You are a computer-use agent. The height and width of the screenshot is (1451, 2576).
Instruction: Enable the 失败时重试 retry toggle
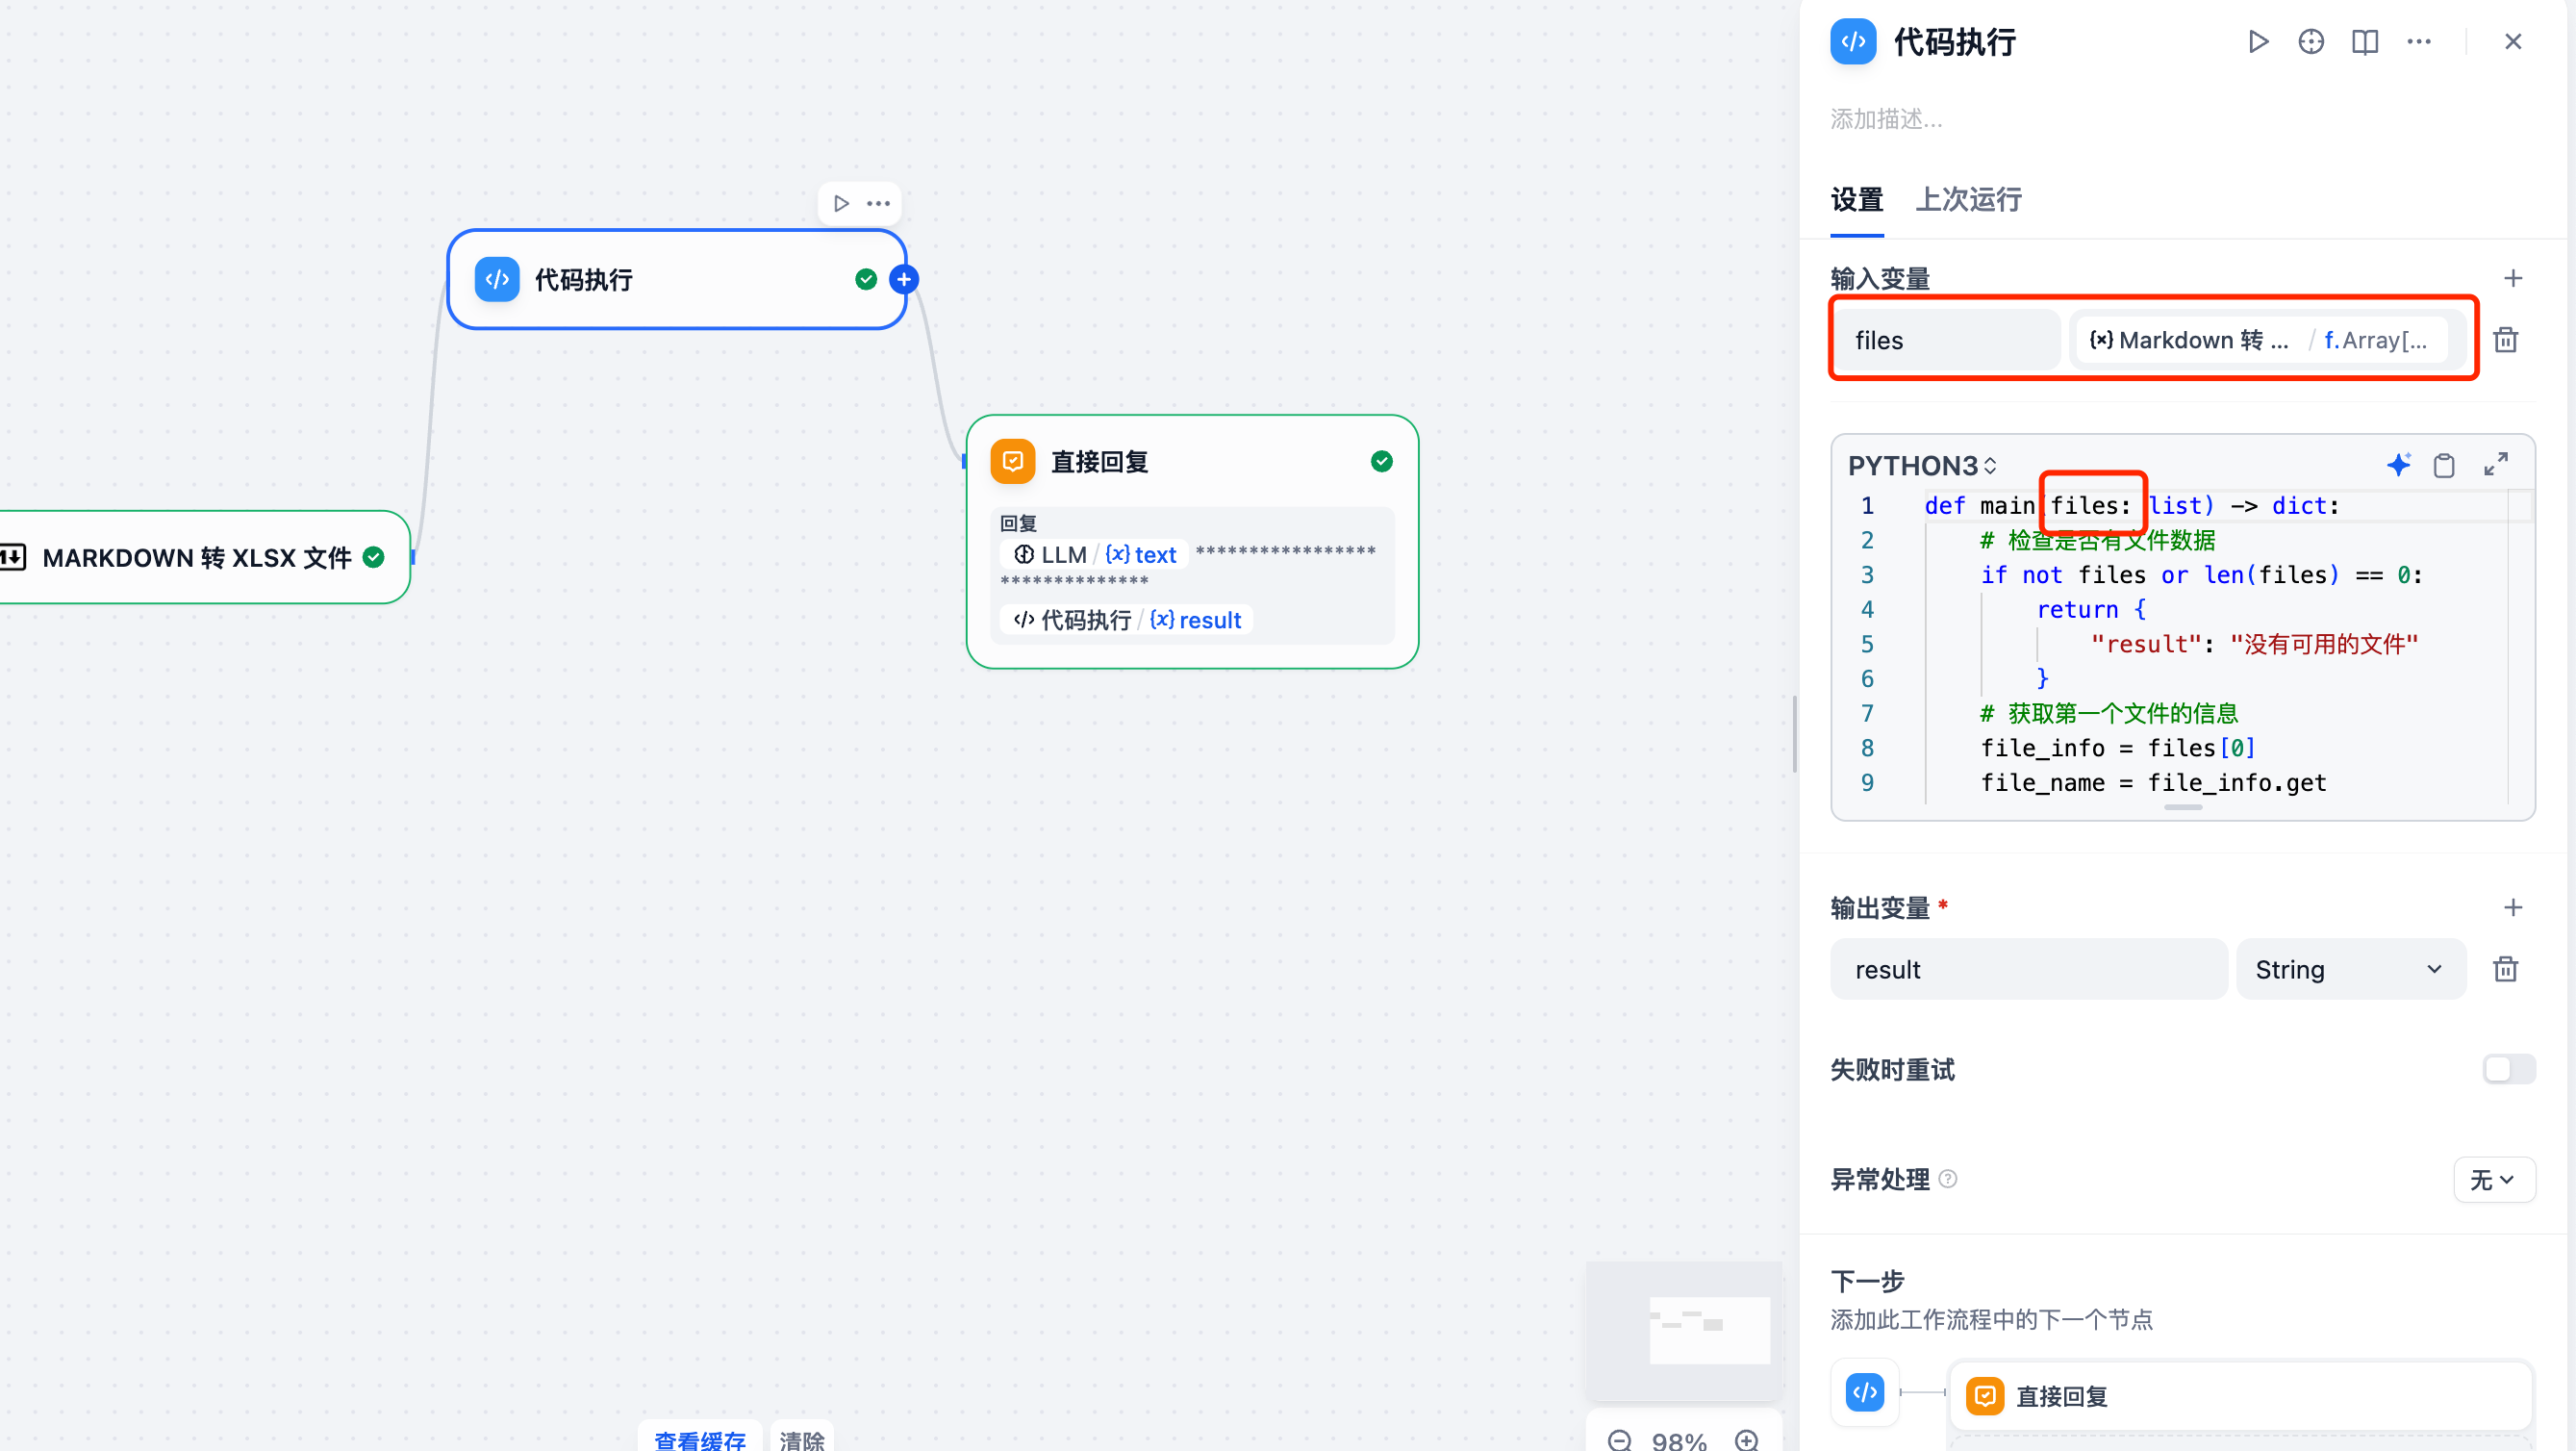[2509, 1069]
